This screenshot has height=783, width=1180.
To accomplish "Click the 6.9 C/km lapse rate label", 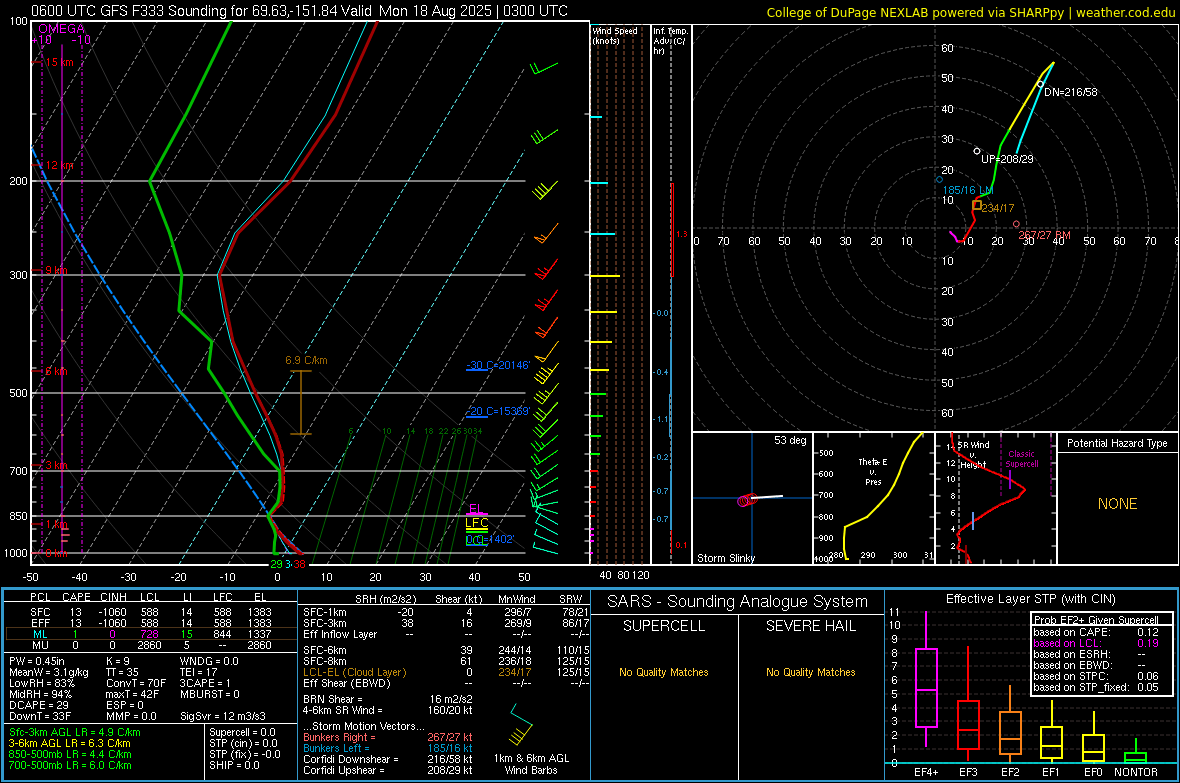I will (306, 360).
